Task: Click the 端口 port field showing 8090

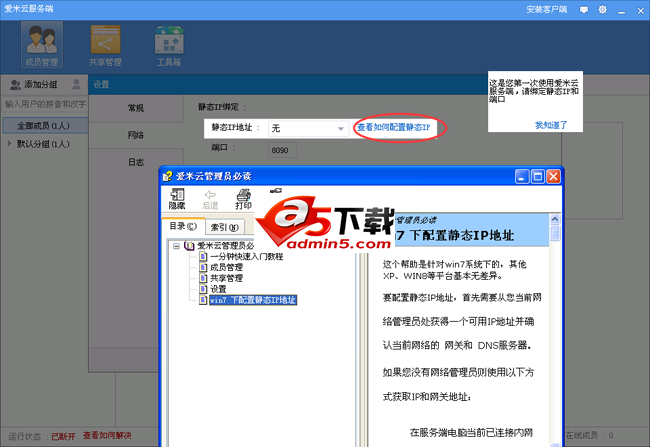Action: click(282, 150)
